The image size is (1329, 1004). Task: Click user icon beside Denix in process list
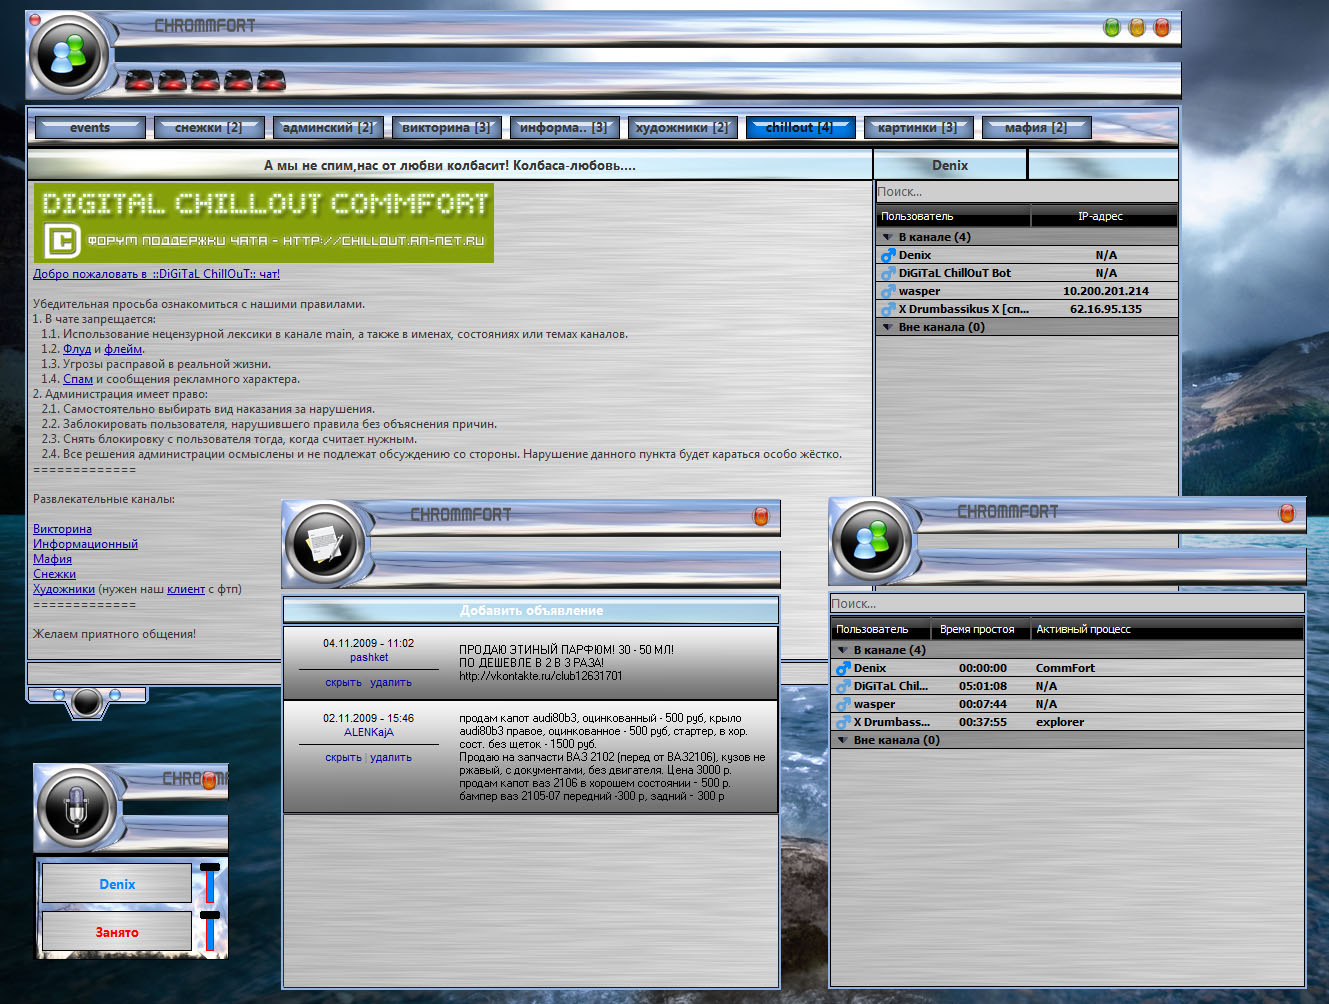[x=843, y=668]
